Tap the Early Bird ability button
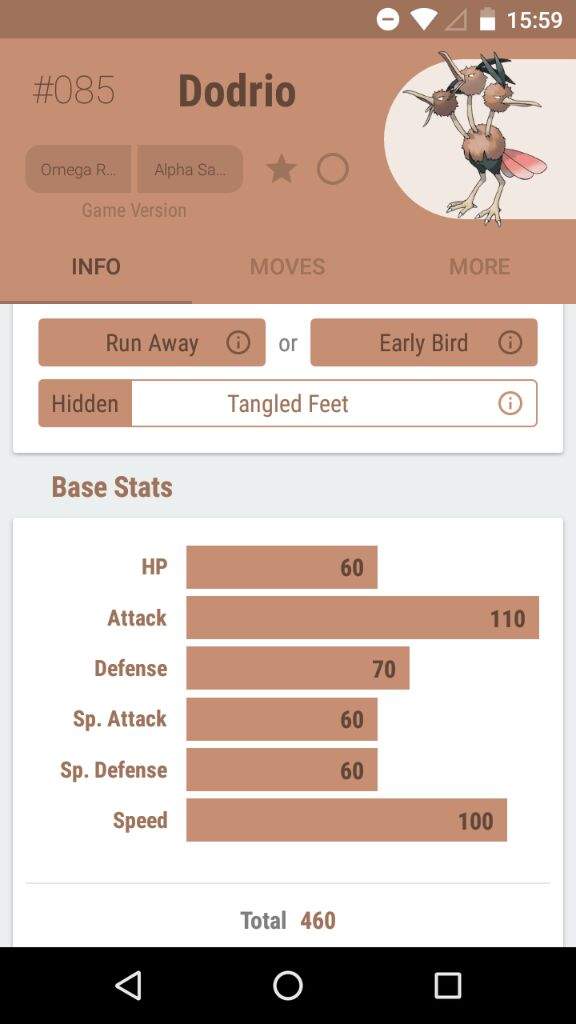 tap(424, 342)
